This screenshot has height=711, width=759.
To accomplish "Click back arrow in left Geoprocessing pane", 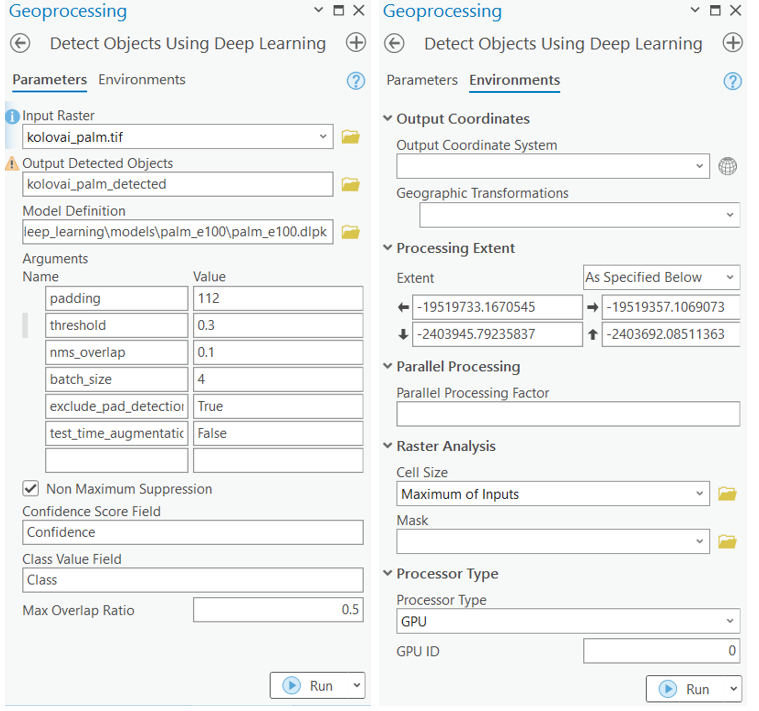I will coord(20,43).
